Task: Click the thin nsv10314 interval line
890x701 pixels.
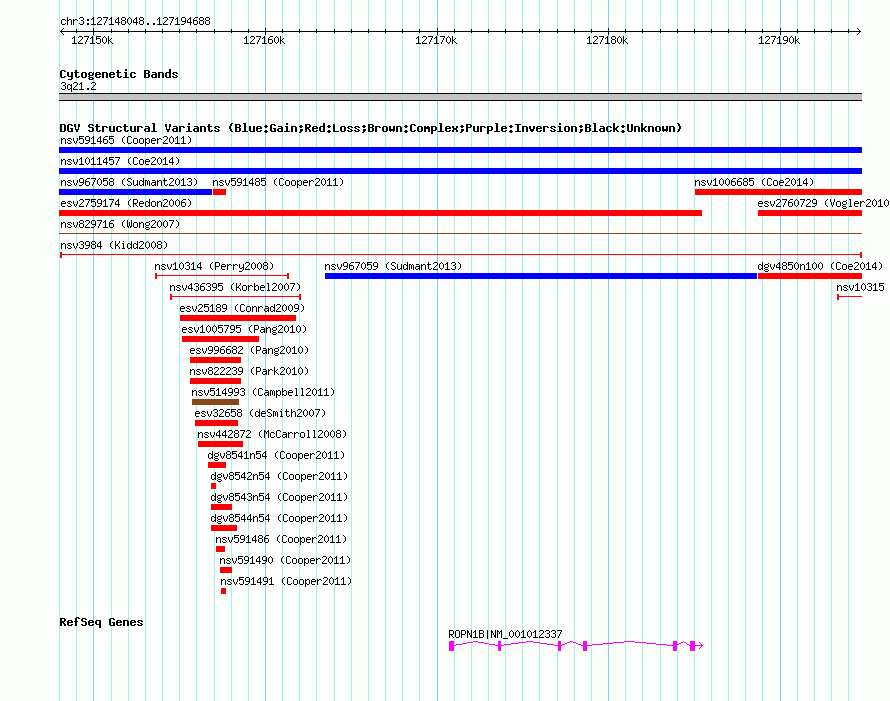Action: tap(222, 276)
